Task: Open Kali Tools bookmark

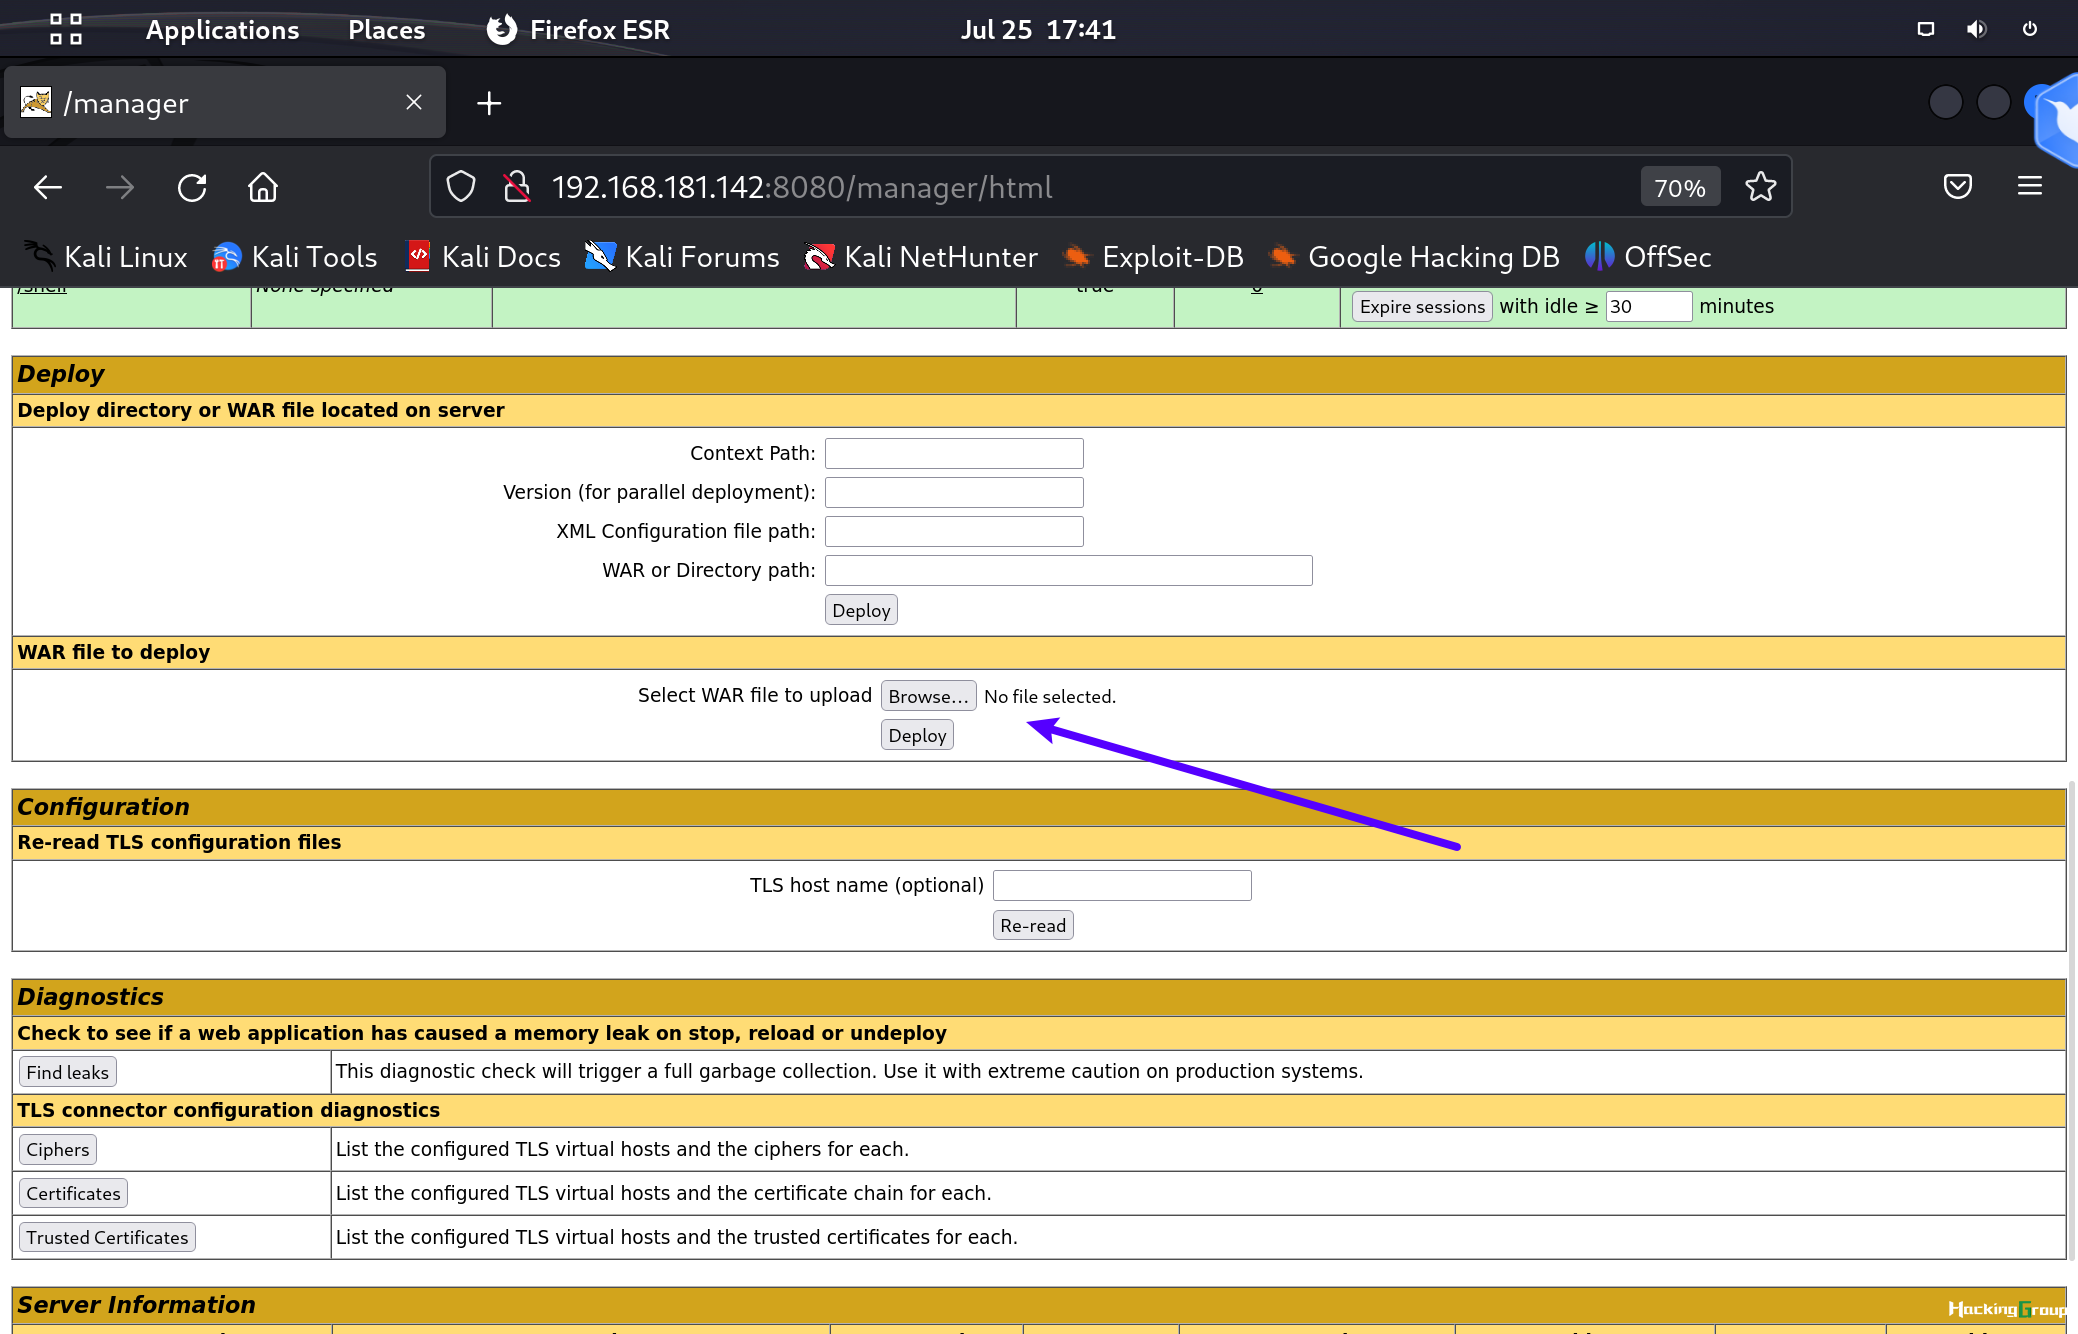Action: (294, 257)
